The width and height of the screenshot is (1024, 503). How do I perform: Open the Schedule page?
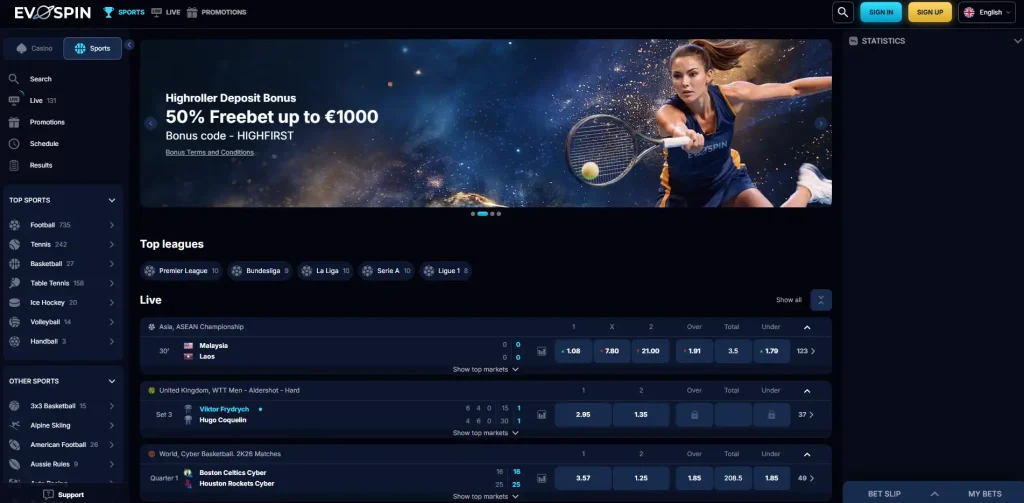44,144
